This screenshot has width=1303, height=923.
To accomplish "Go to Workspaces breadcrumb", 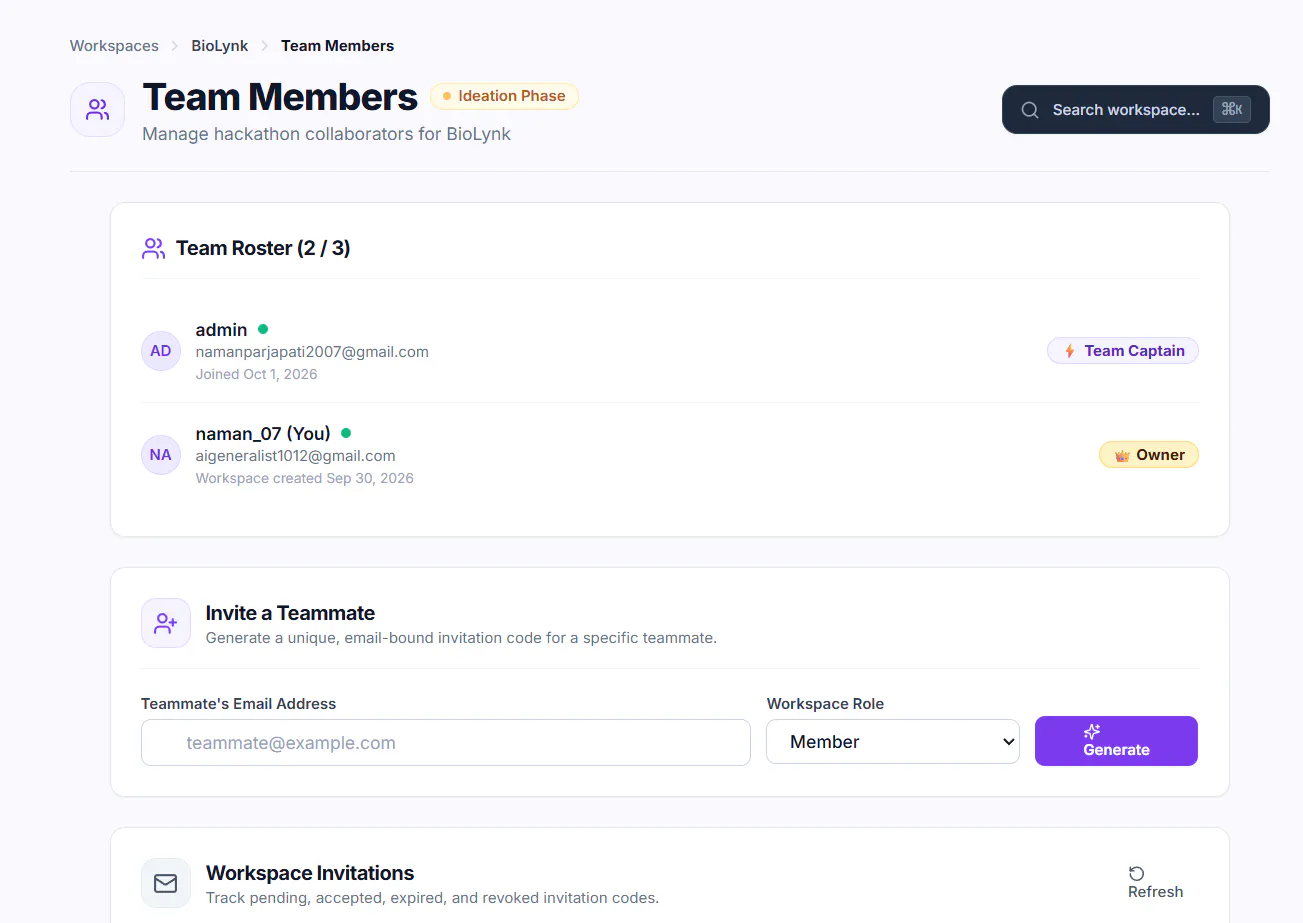I will click(114, 46).
